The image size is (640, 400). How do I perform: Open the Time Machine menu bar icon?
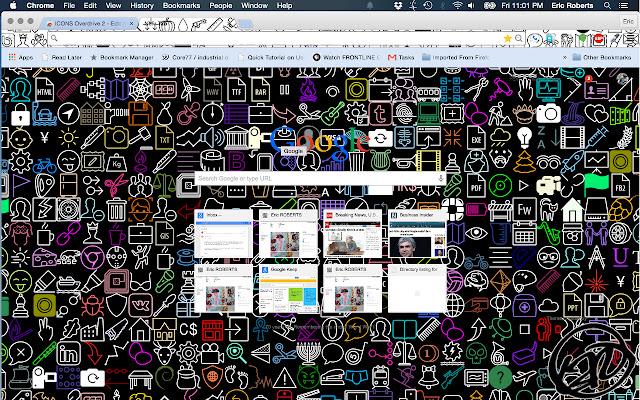pos(428,5)
